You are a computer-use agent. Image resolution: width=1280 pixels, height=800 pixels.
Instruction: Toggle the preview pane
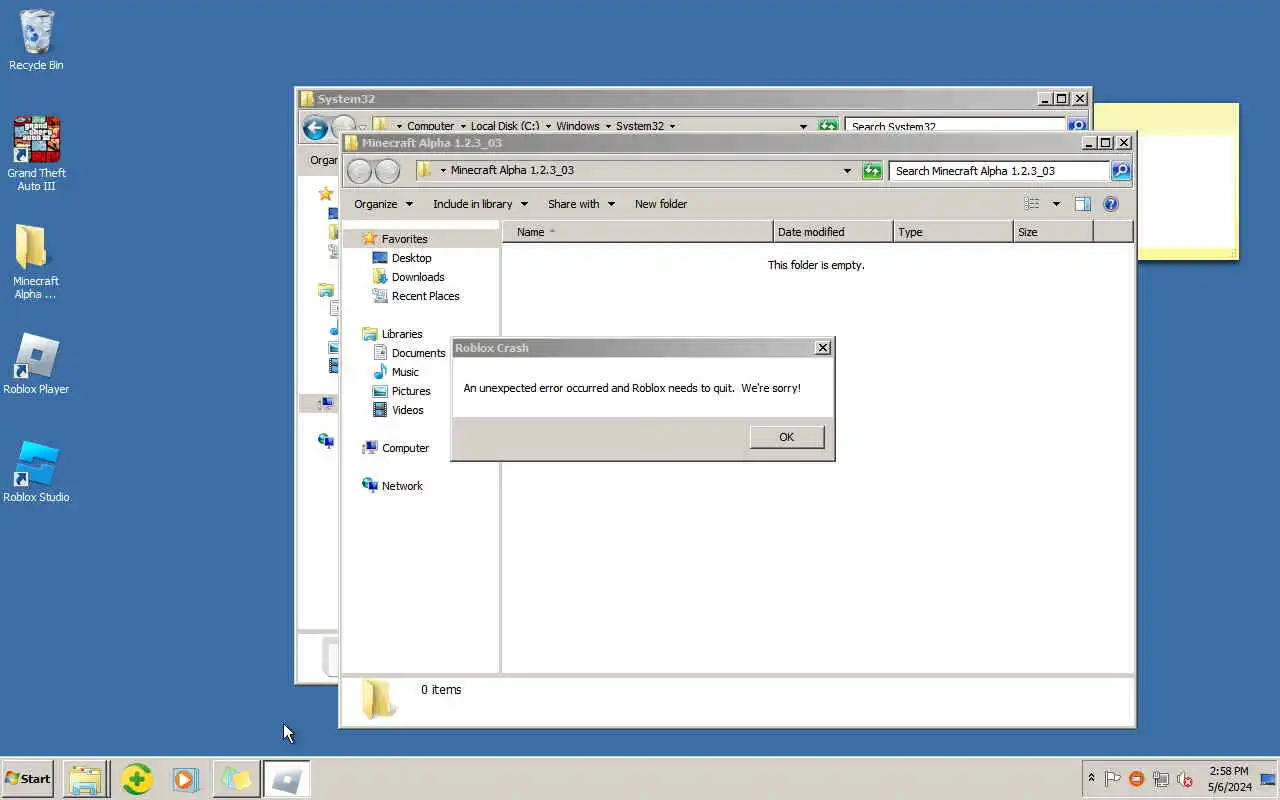pos(1083,204)
